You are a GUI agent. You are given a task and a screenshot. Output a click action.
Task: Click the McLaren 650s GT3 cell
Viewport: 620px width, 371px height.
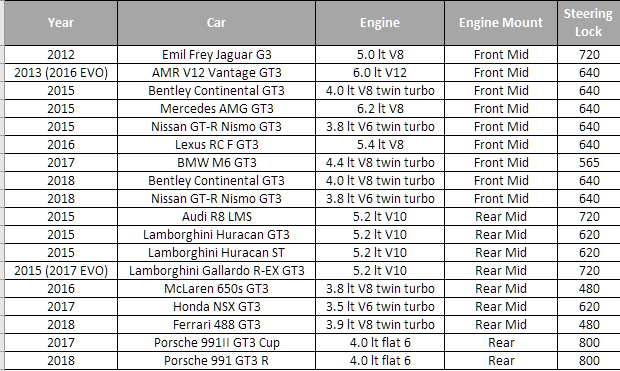click(216, 289)
